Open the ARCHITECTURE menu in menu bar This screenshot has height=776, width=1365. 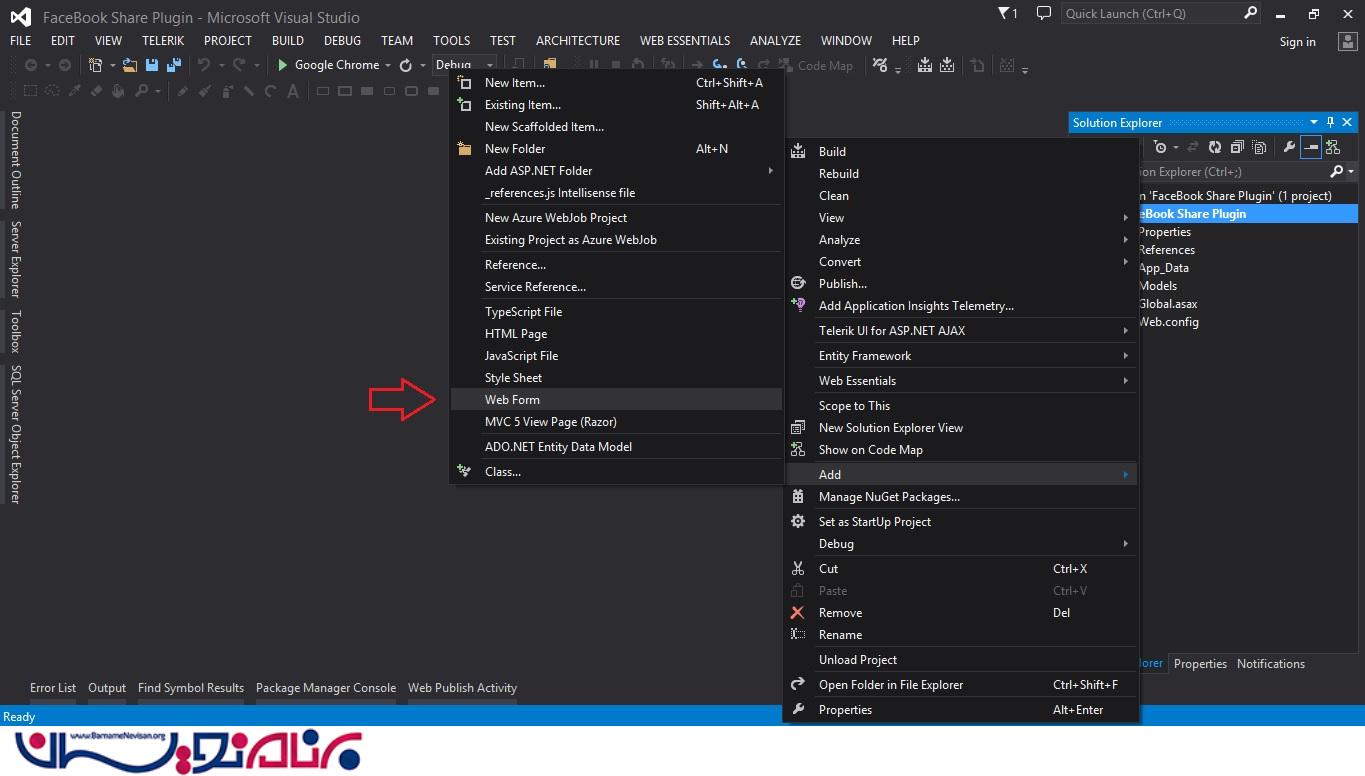(577, 41)
